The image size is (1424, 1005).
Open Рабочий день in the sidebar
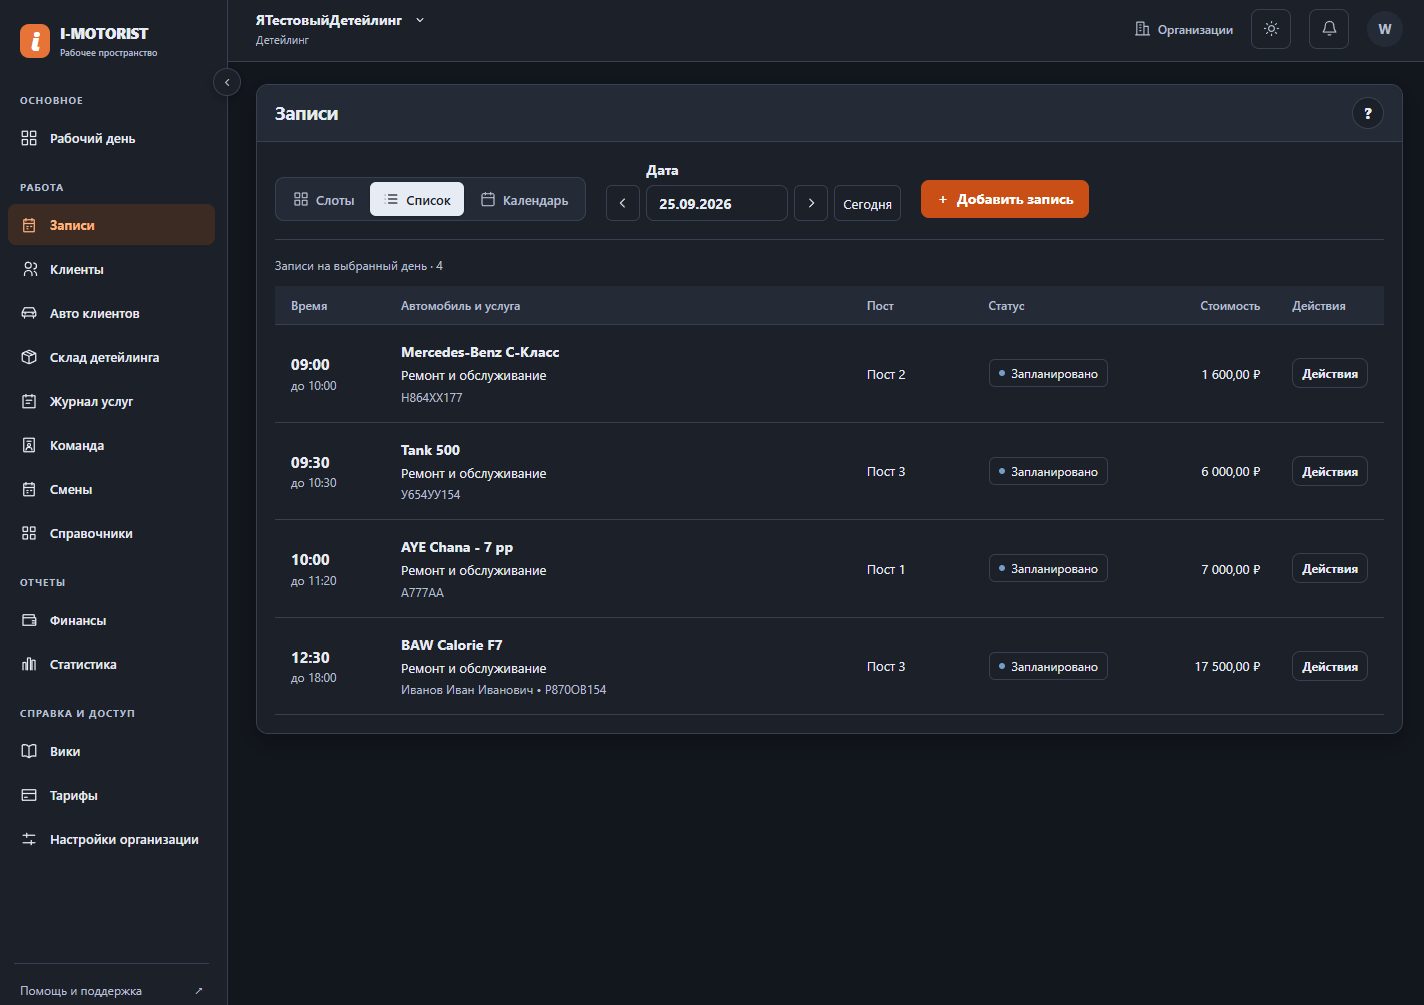(x=111, y=138)
